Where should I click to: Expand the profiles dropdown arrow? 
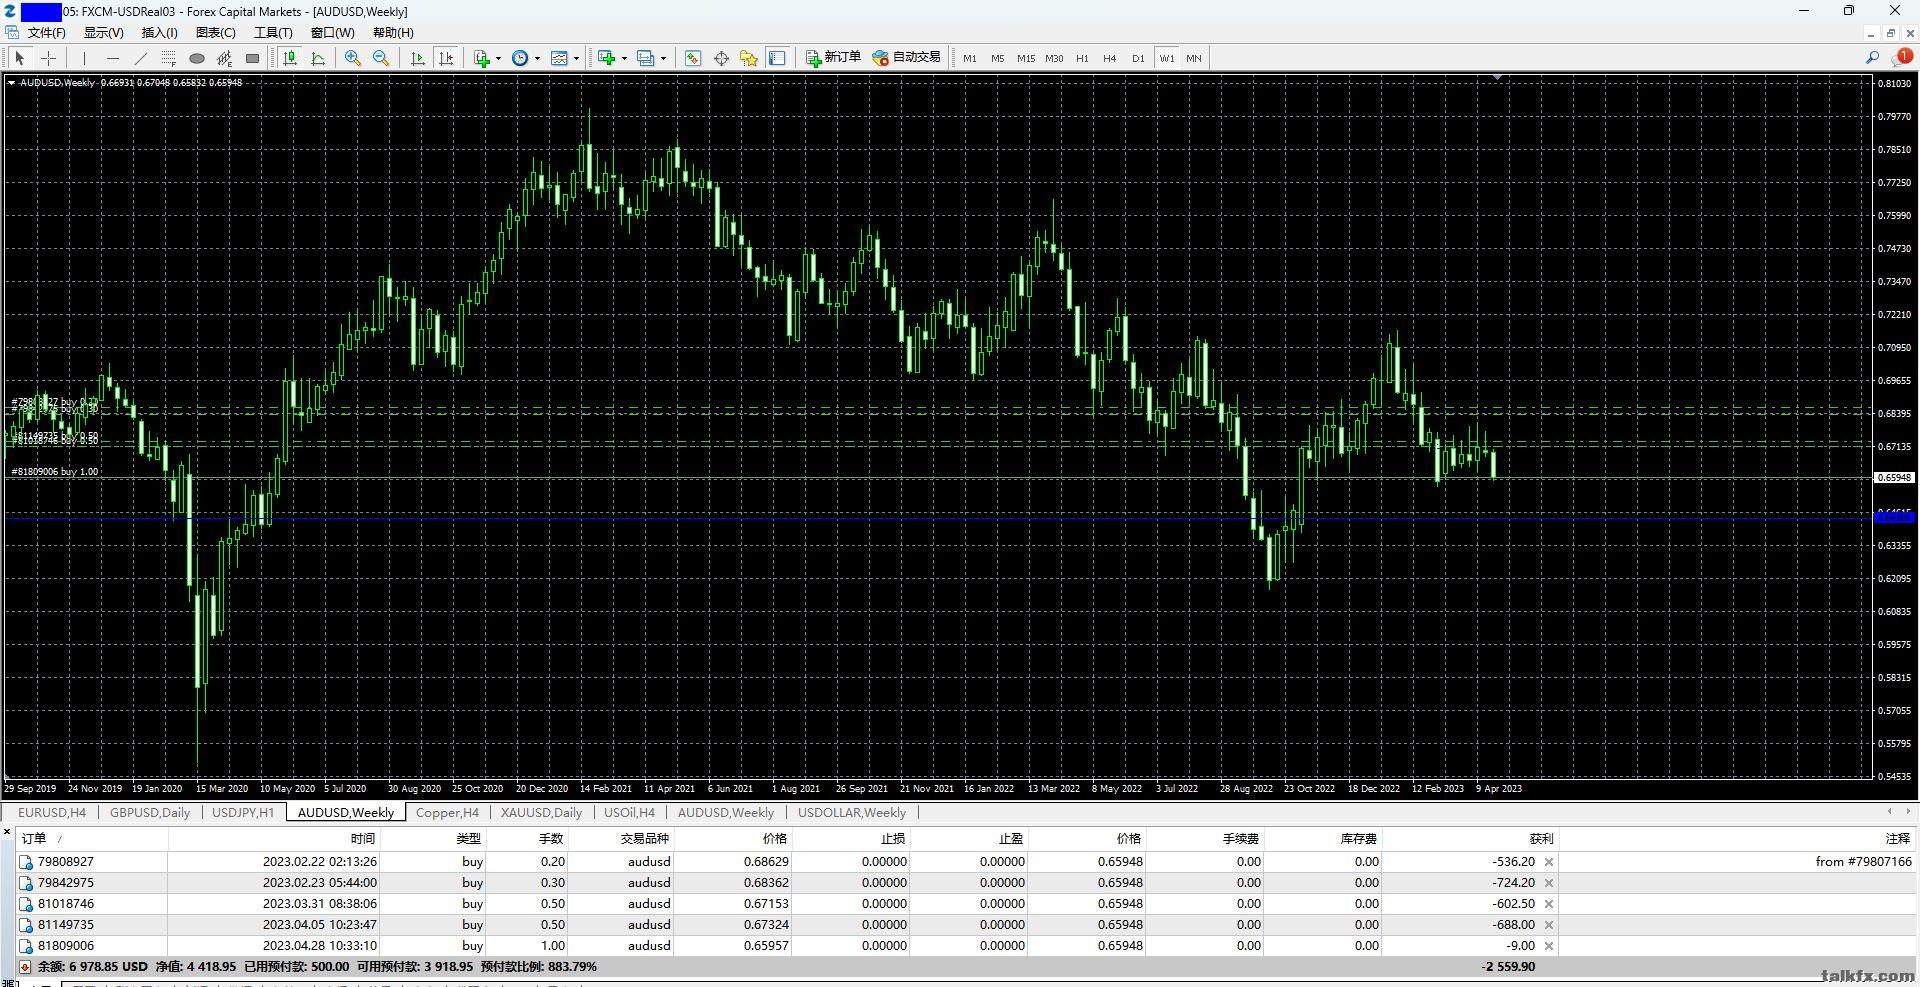pos(662,58)
